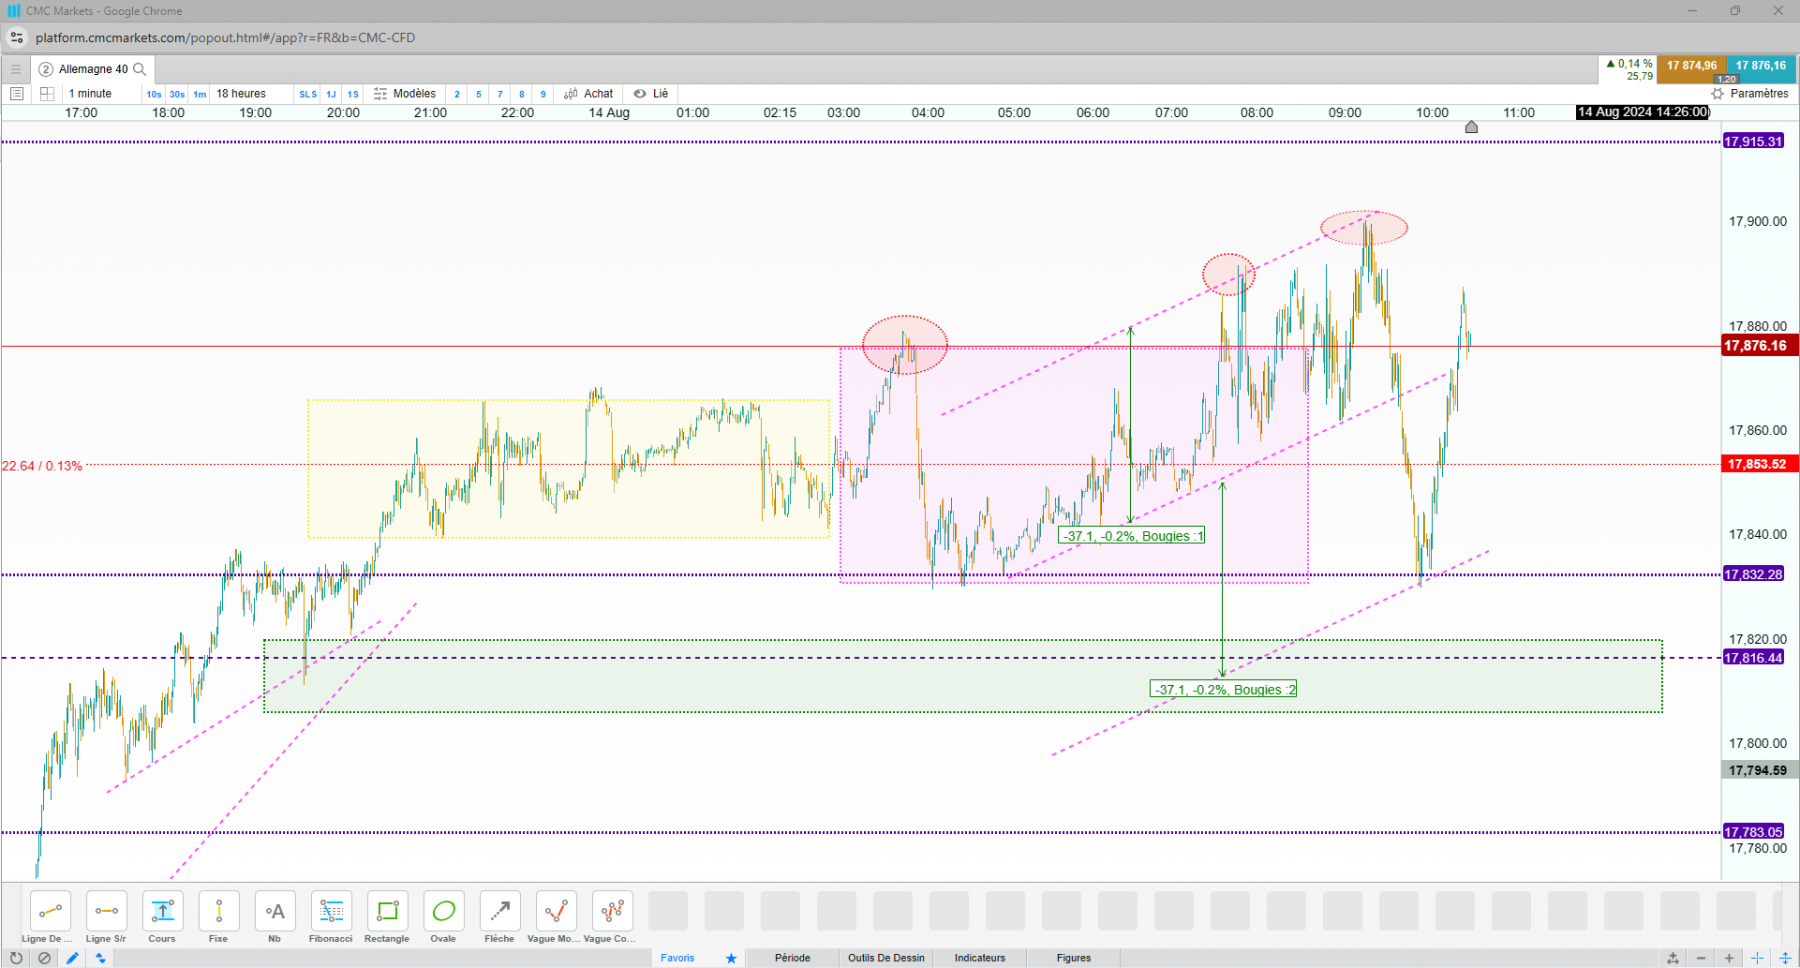Click the zoom in plus icon
The height and width of the screenshot is (968, 1800).
(x=1729, y=958)
